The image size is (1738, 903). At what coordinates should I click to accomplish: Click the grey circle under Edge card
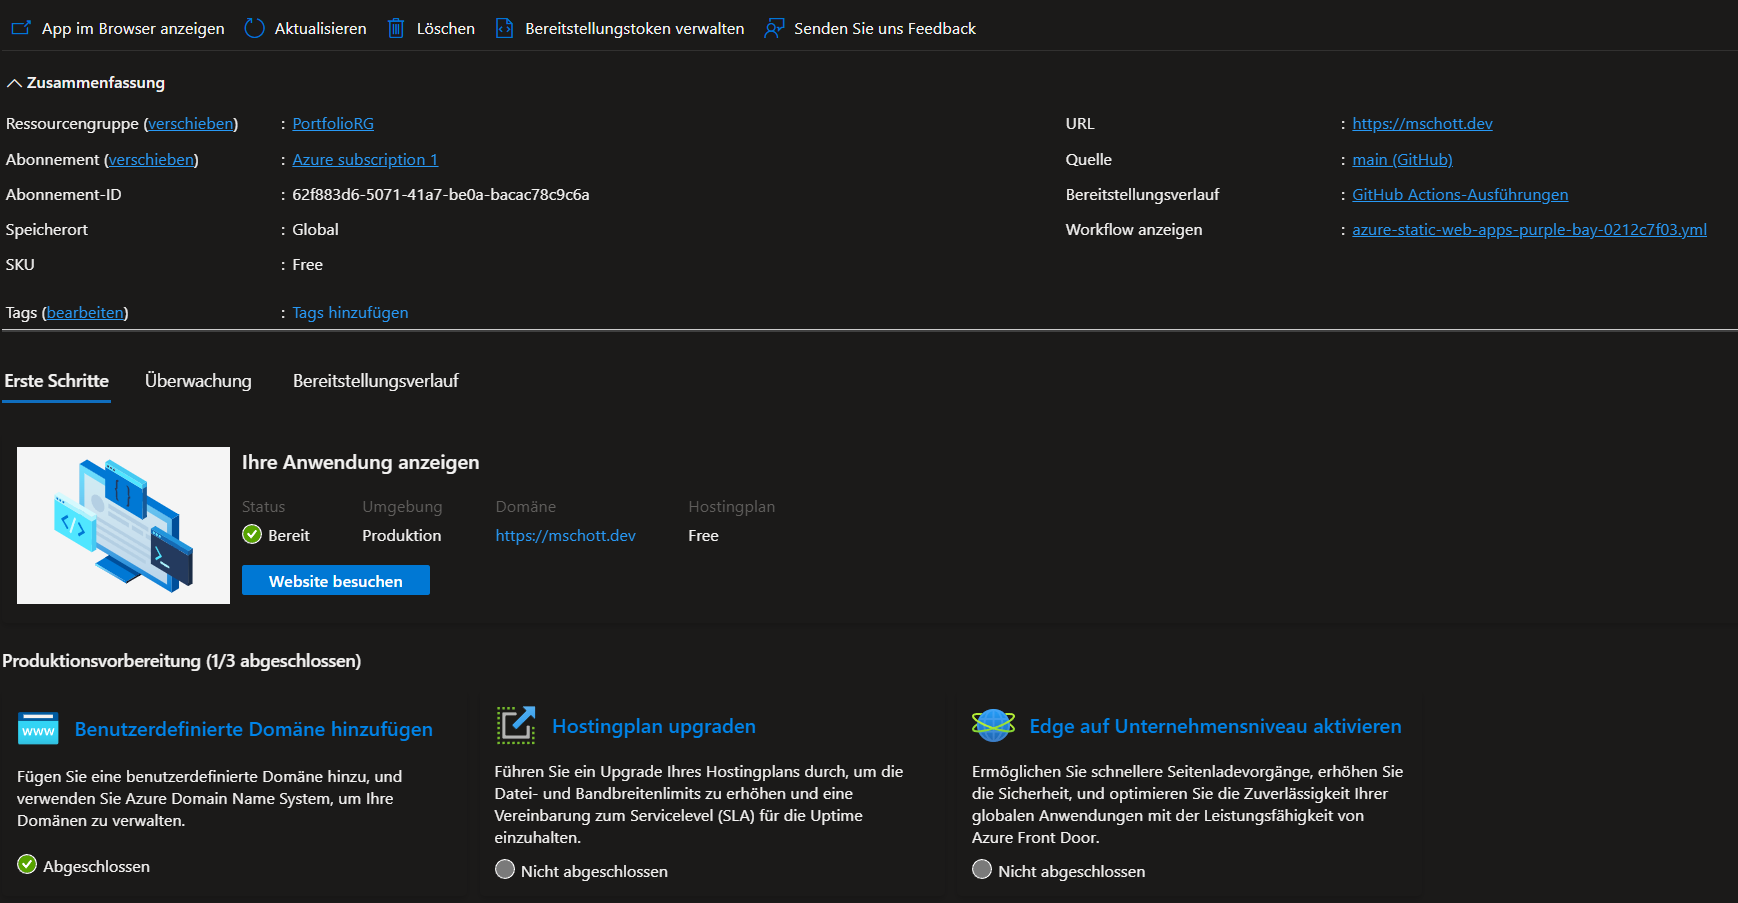click(982, 870)
